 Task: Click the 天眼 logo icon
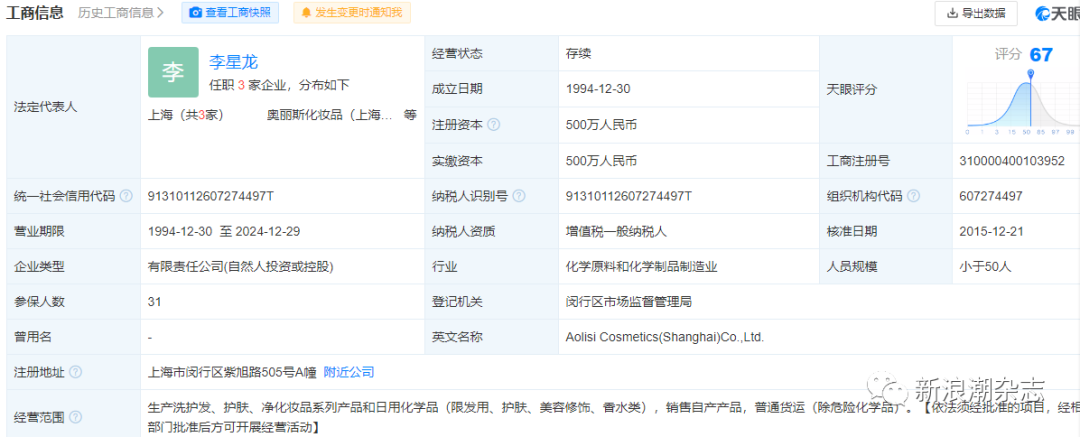(x=1043, y=13)
